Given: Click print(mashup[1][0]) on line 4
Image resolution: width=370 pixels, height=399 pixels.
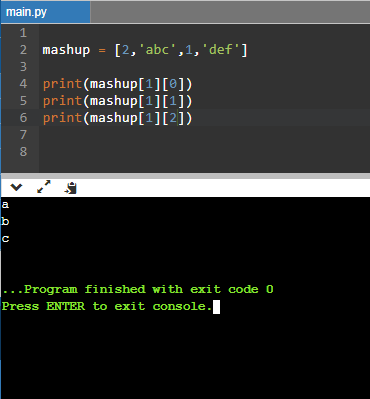Looking at the screenshot, I should coord(118,84).
